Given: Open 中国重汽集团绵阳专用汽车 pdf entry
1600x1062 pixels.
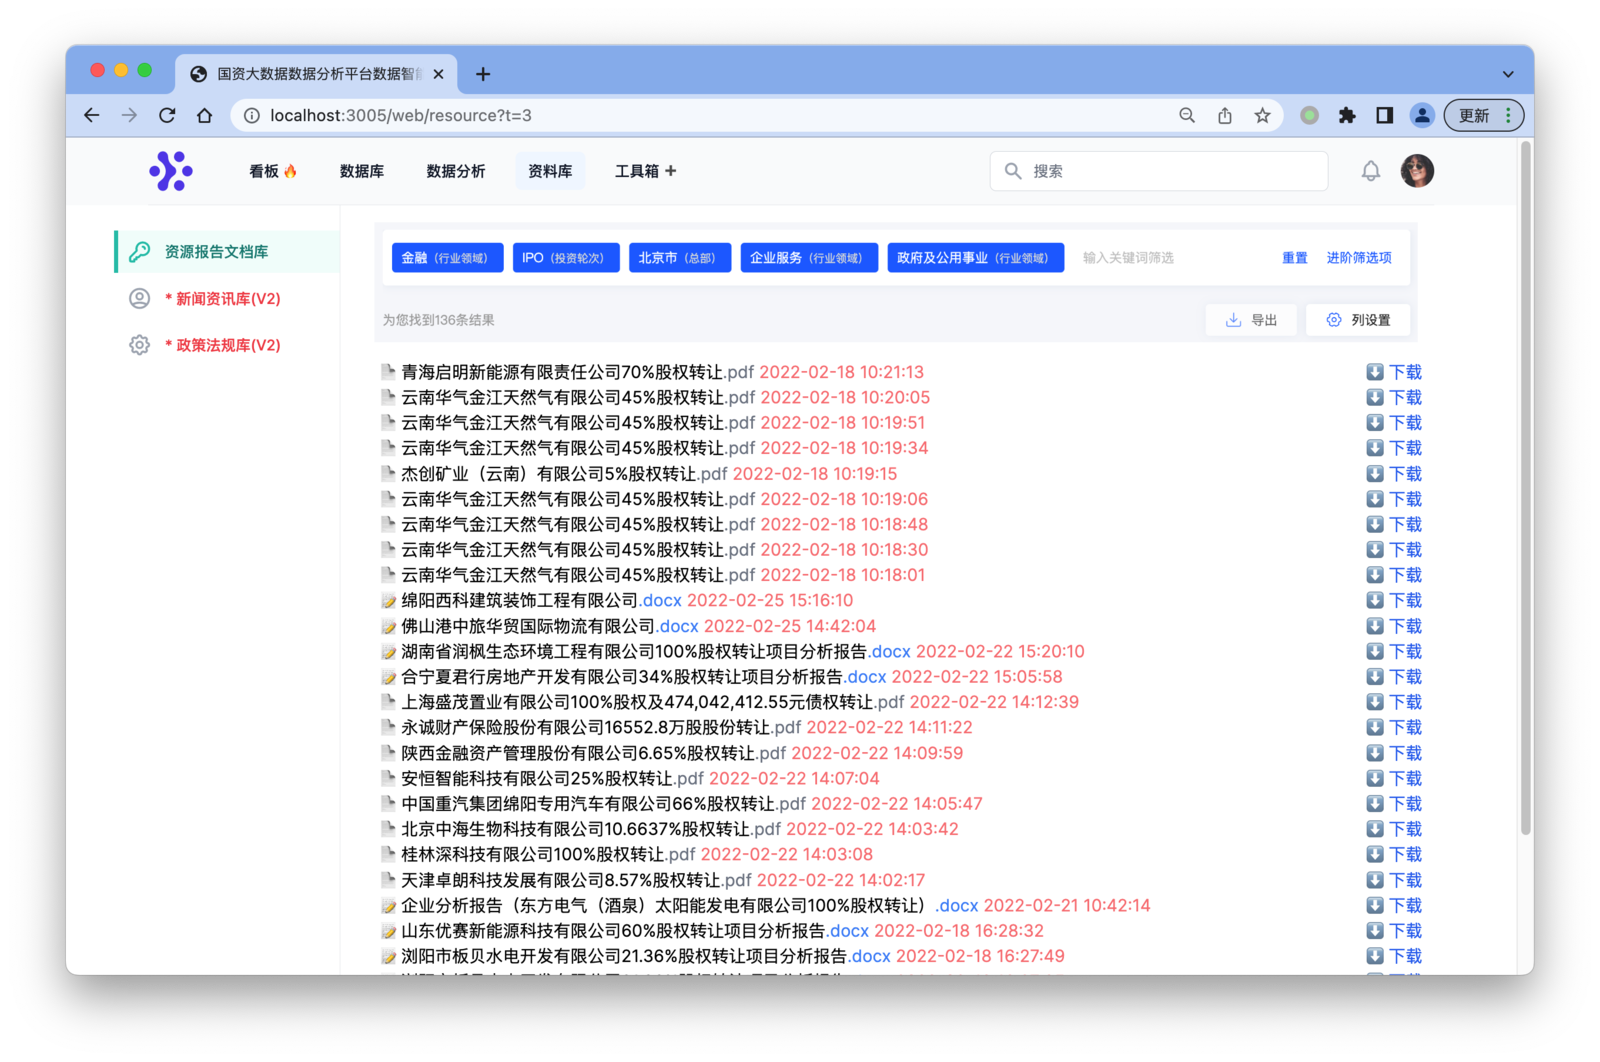Looking at the screenshot, I should (603, 804).
